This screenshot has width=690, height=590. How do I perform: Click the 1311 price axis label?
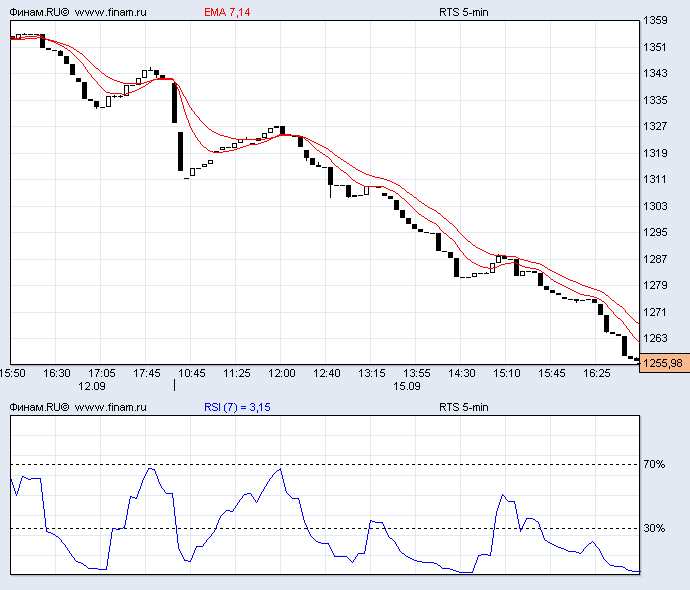point(655,179)
